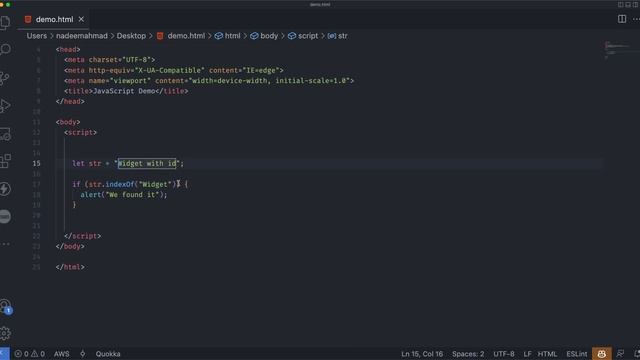The width and height of the screenshot is (640, 360).
Task: Click the script breadcrumb symbol
Action: coord(303,36)
